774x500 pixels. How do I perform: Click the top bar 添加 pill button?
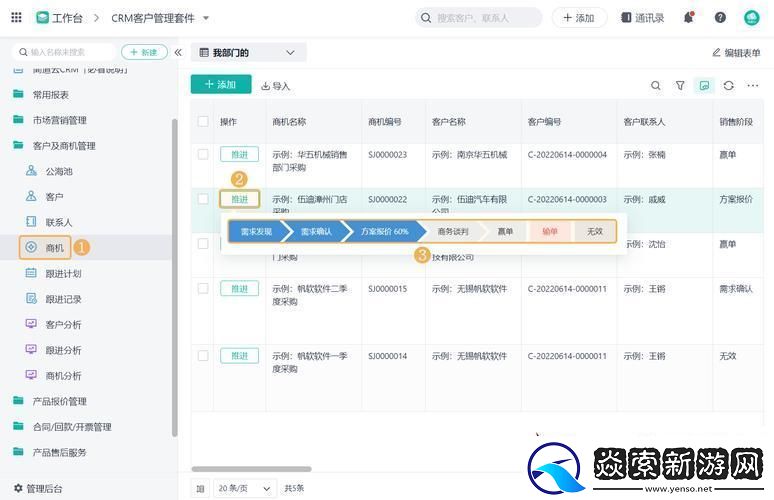pos(579,18)
